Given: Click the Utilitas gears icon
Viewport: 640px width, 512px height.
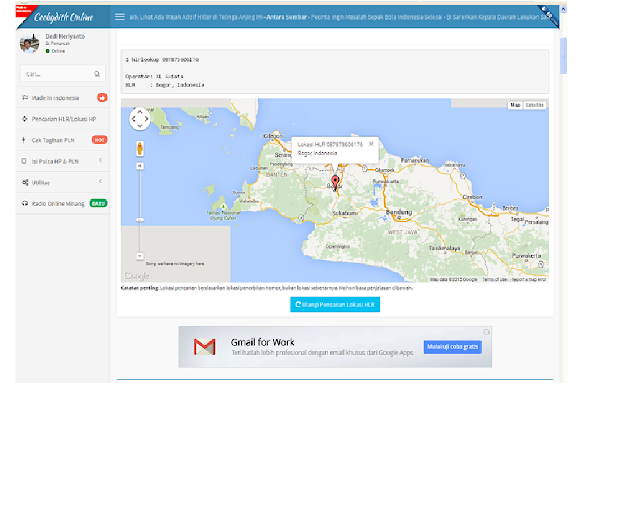Looking at the screenshot, I should point(25,182).
